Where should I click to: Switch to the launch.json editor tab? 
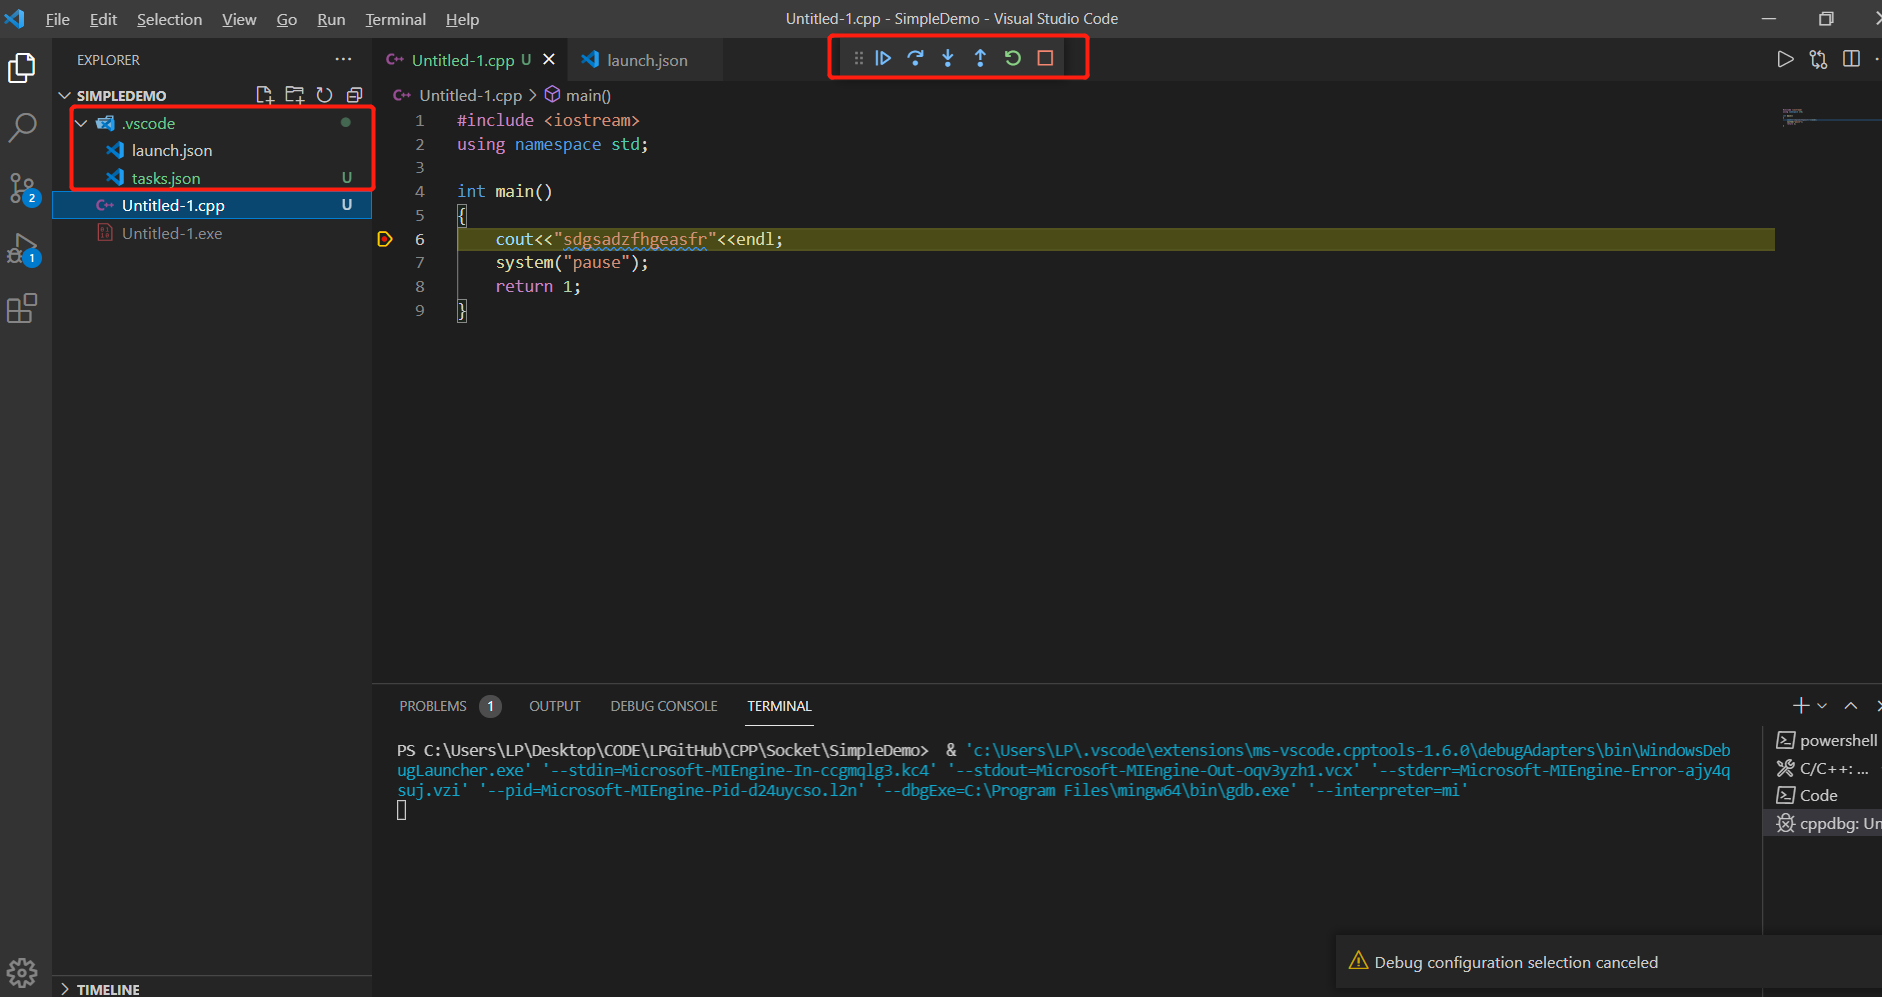click(x=645, y=60)
